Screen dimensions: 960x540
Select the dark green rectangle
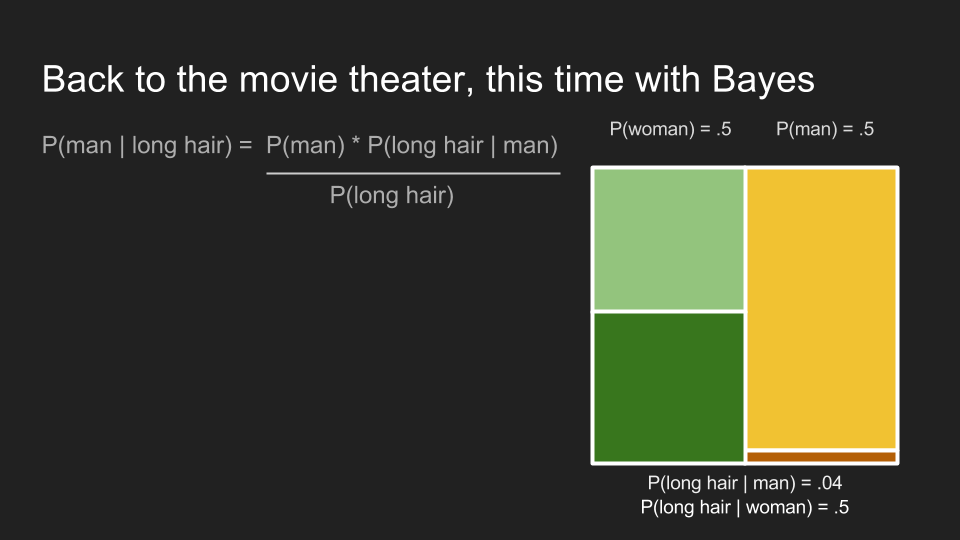point(669,387)
